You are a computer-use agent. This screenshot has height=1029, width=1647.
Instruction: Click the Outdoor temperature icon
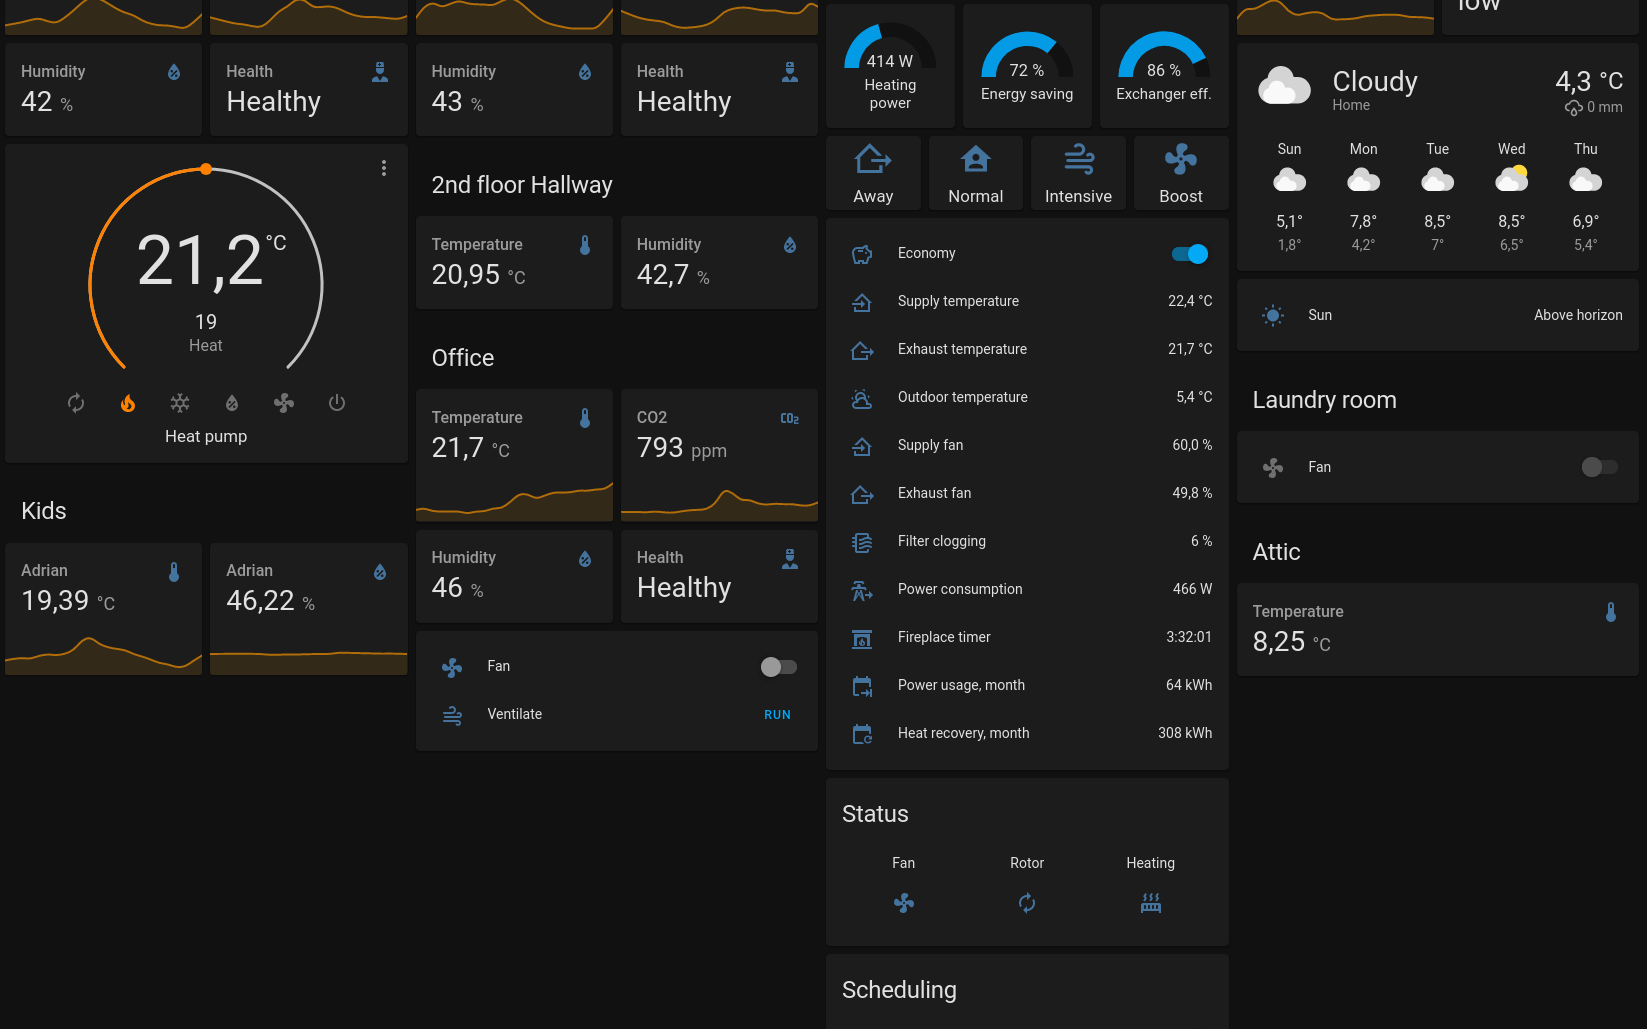tap(862, 398)
